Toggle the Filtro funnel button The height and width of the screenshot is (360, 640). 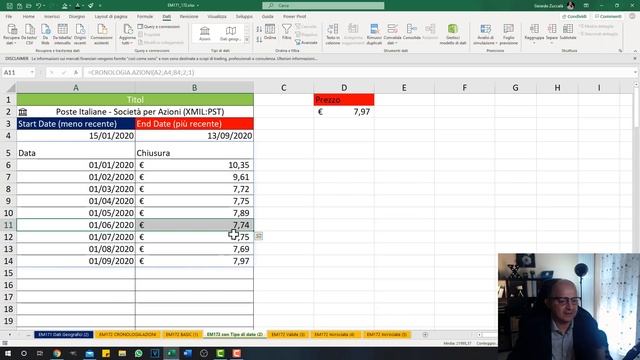coord(287,32)
